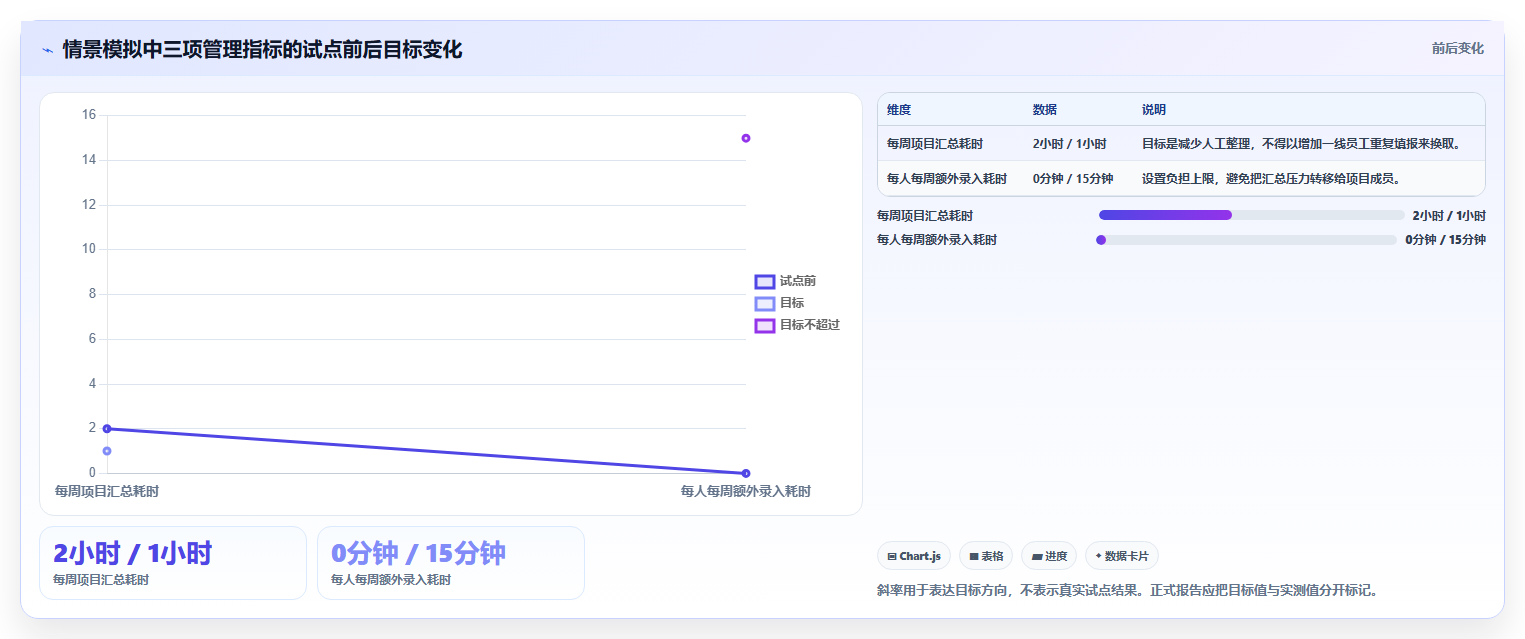Click the 表格 tag icon

974,556
